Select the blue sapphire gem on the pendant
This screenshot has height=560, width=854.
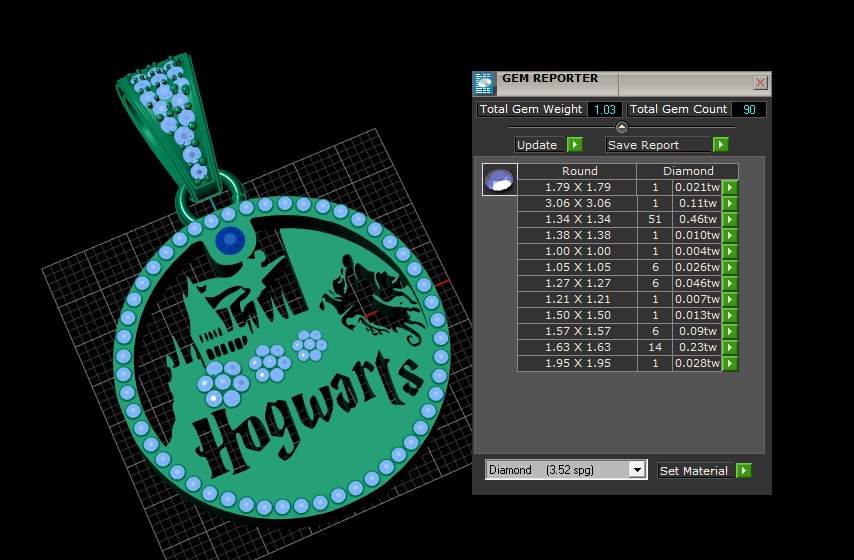229,240
